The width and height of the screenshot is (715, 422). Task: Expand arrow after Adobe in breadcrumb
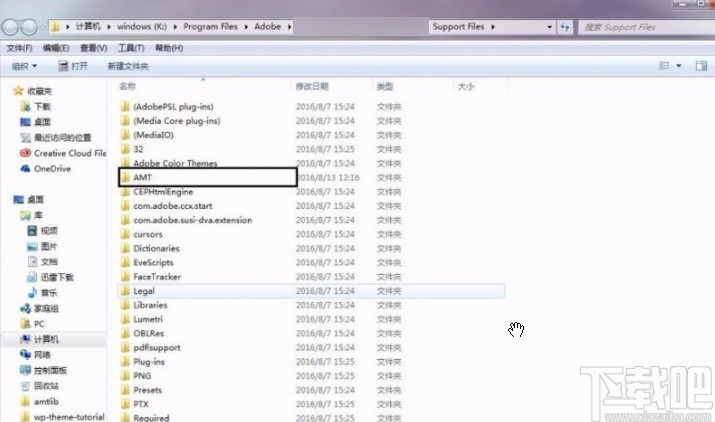click(289, 26)
